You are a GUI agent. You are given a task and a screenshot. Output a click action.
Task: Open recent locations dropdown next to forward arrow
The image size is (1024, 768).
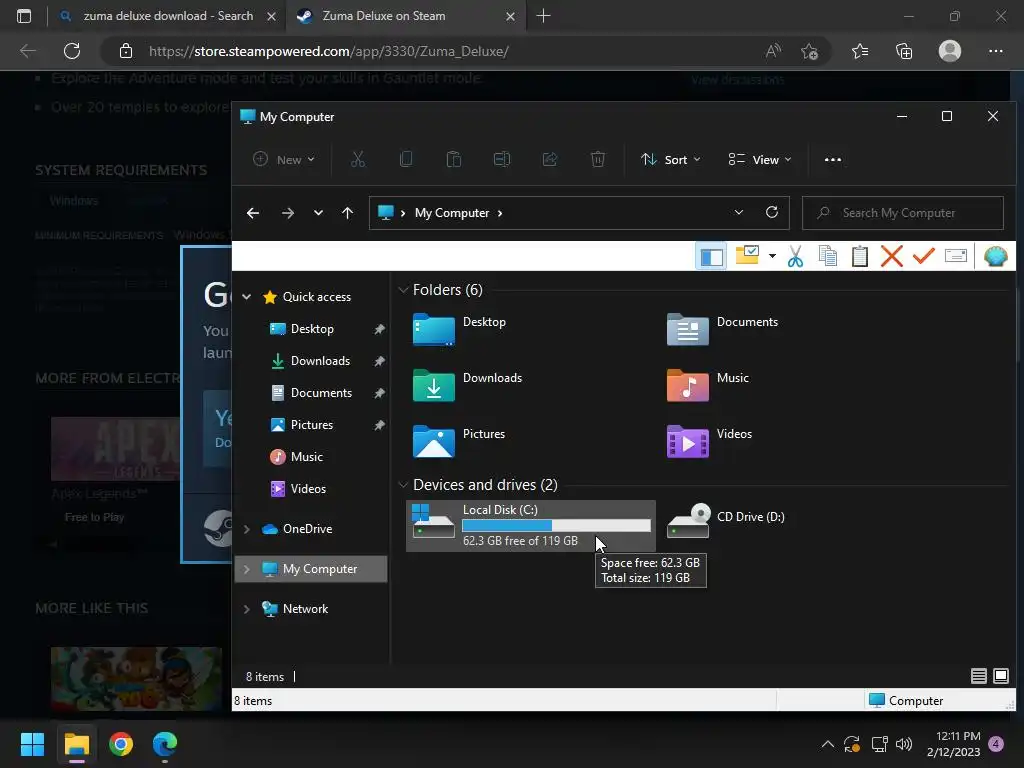(x=318, y=213)
